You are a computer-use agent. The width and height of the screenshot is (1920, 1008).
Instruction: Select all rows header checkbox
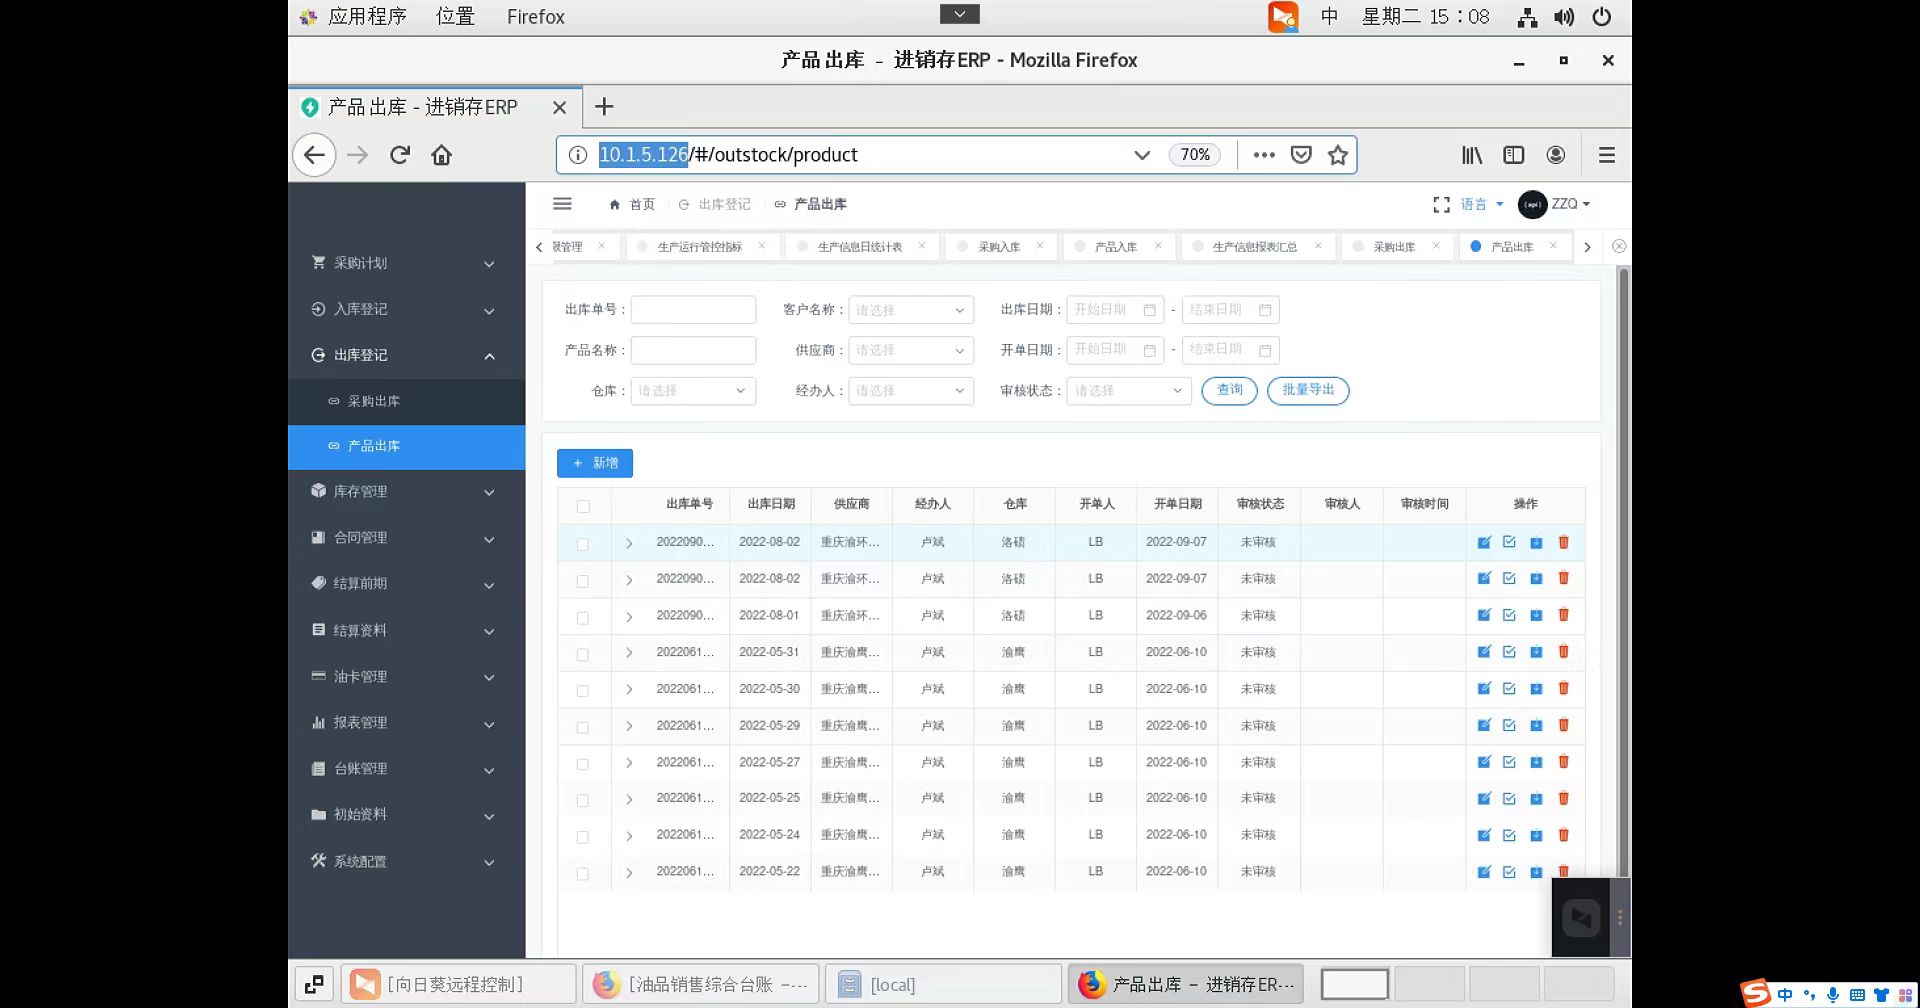583,506
